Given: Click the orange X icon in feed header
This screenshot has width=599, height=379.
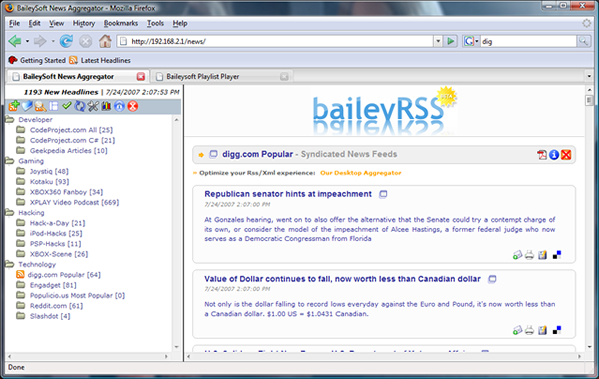Looking at the screenshot, I should [x=566, y=155].
